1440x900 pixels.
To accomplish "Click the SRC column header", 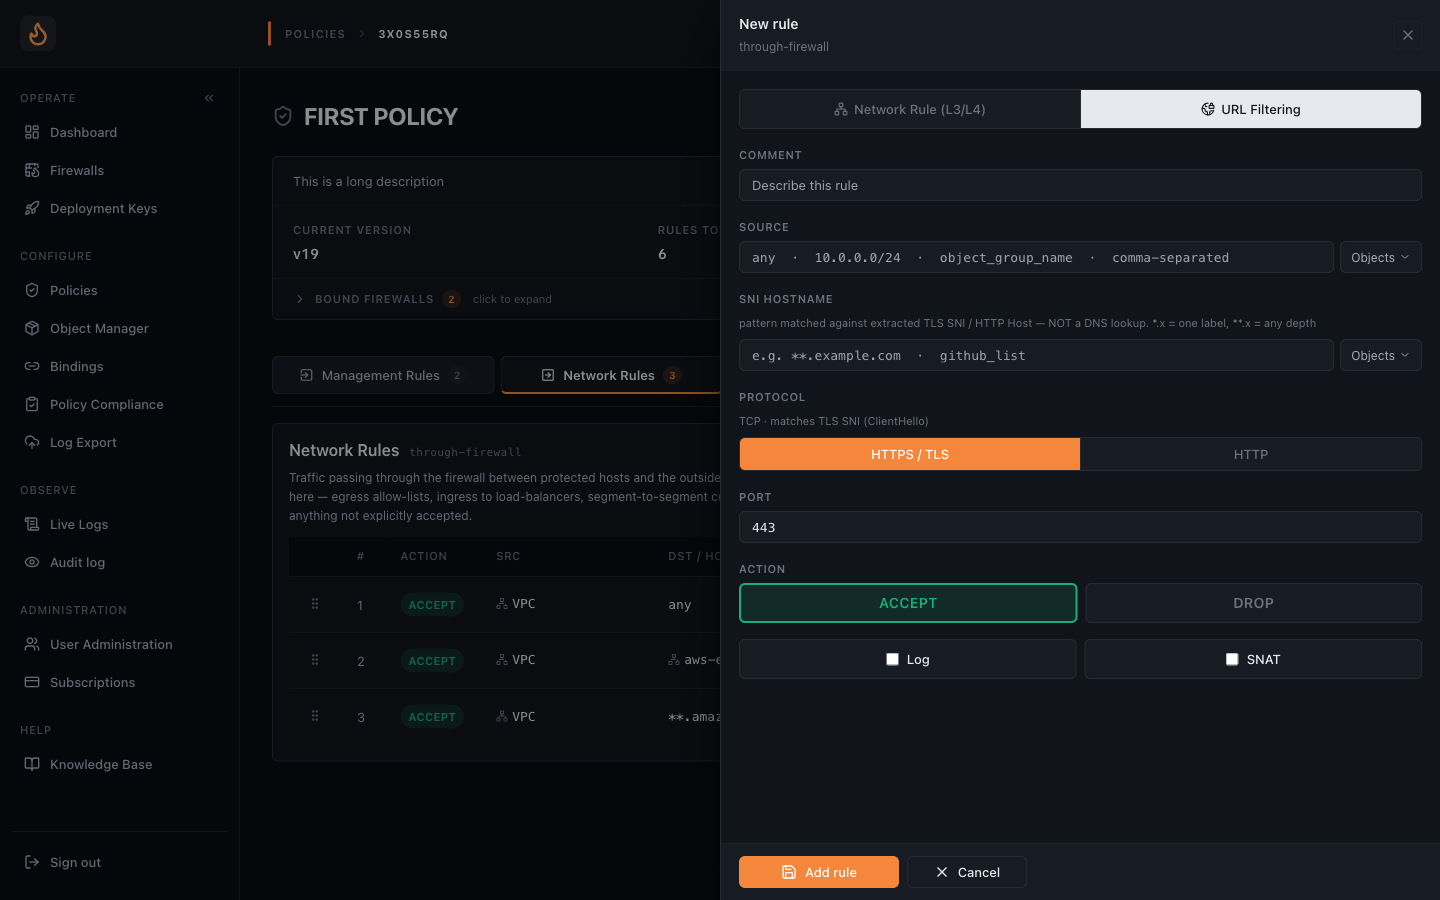I will tap(508, 556).
